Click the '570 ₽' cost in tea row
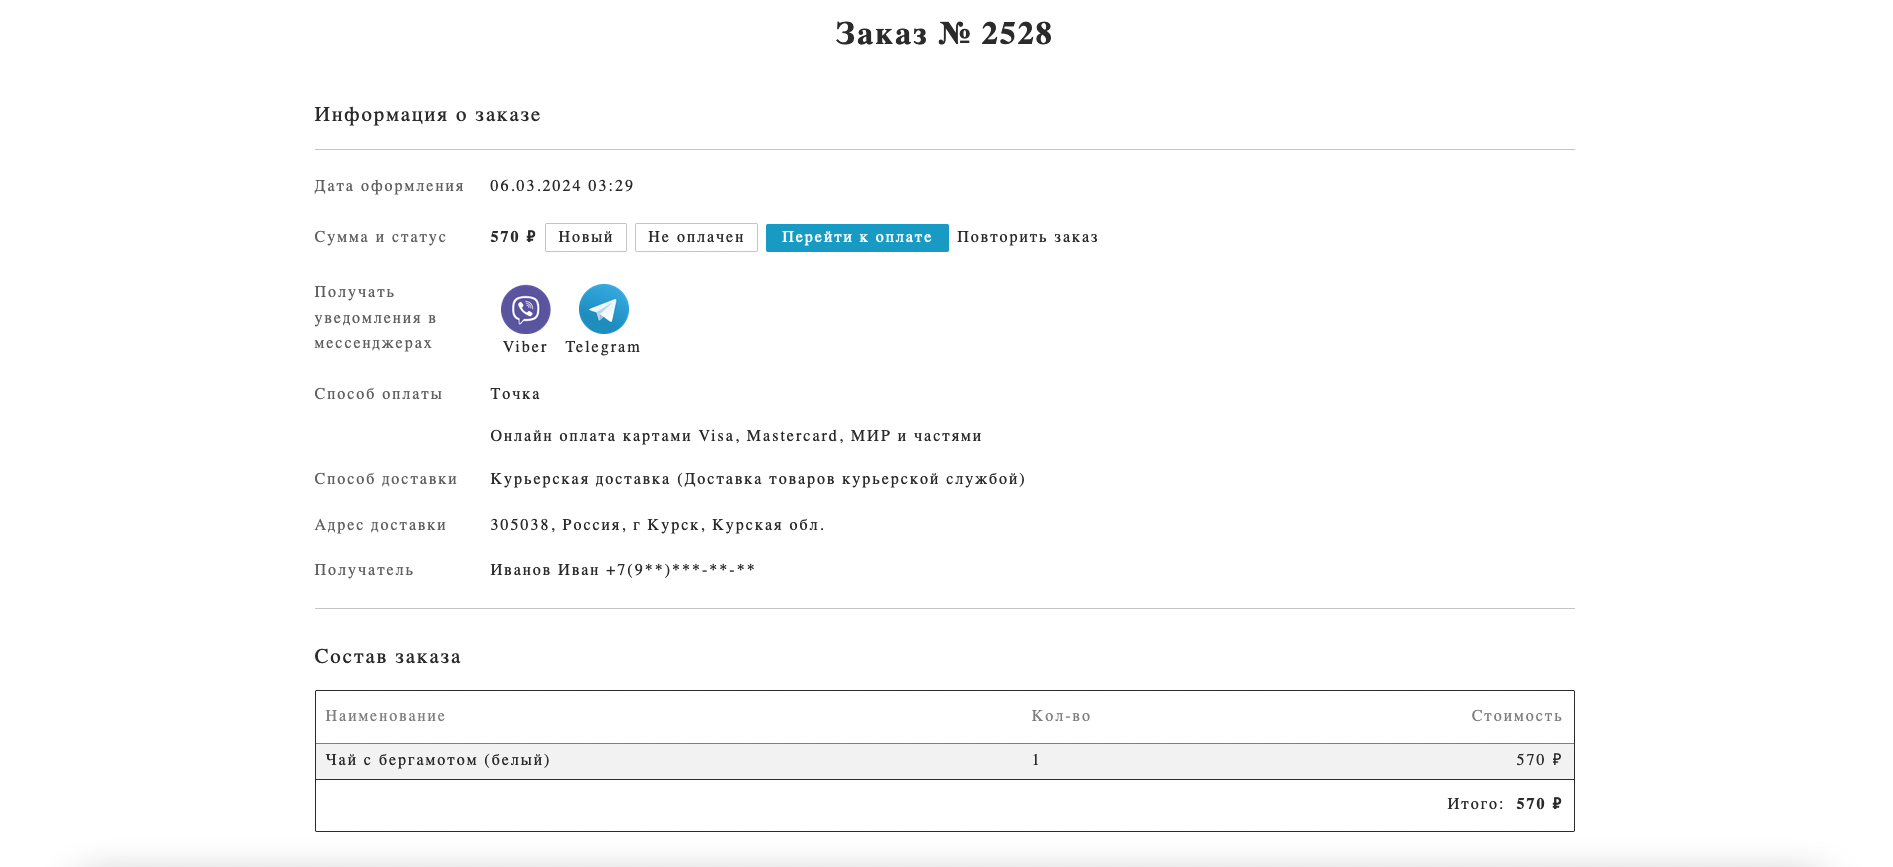The image size is (1893, 867). pyautogui.click(x=1539, y=760)
